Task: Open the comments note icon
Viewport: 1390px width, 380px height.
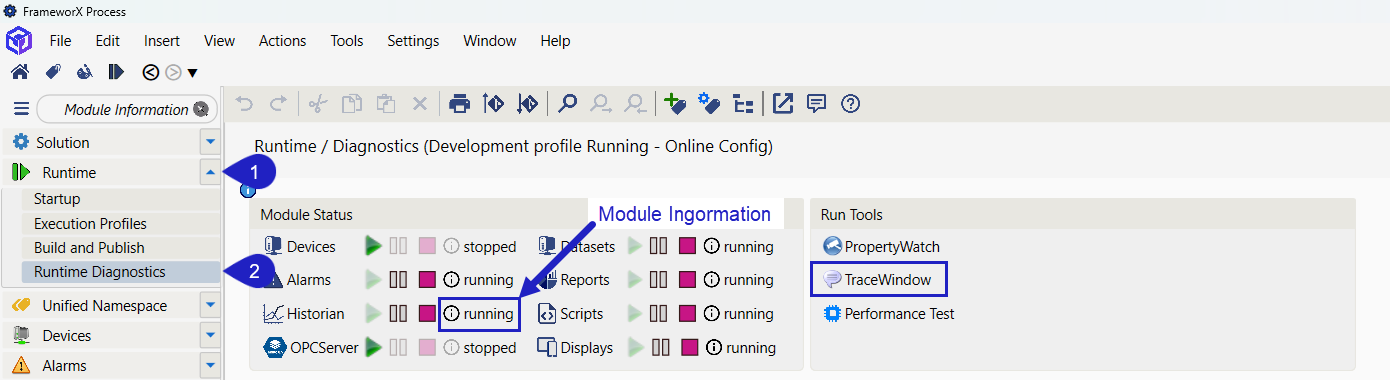Action: (817, 103)
